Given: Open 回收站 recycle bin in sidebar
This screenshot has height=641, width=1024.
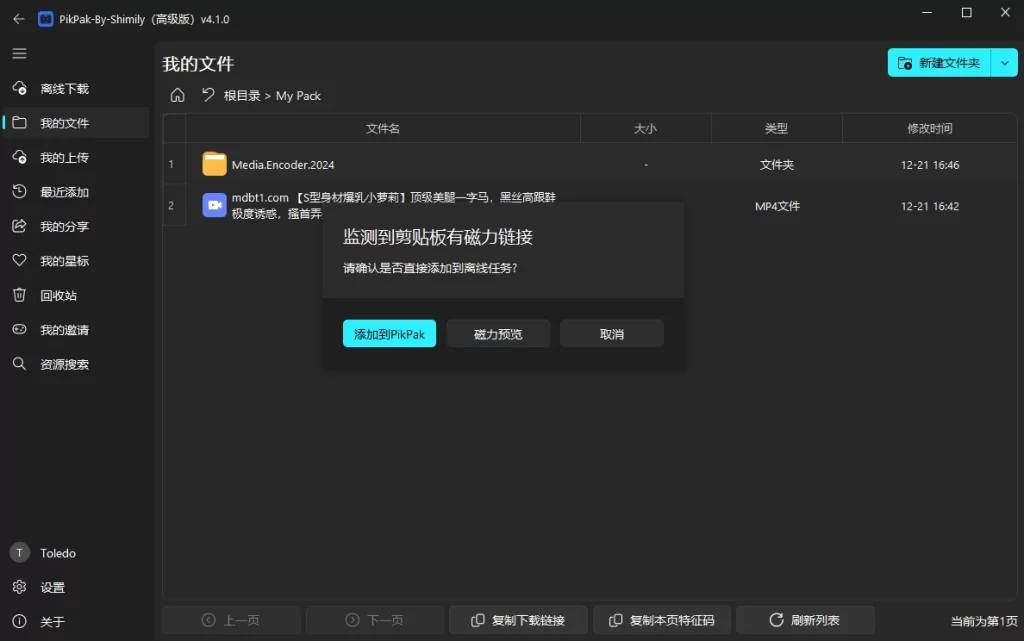Looking at the screenshot, I should coord(58,296).
